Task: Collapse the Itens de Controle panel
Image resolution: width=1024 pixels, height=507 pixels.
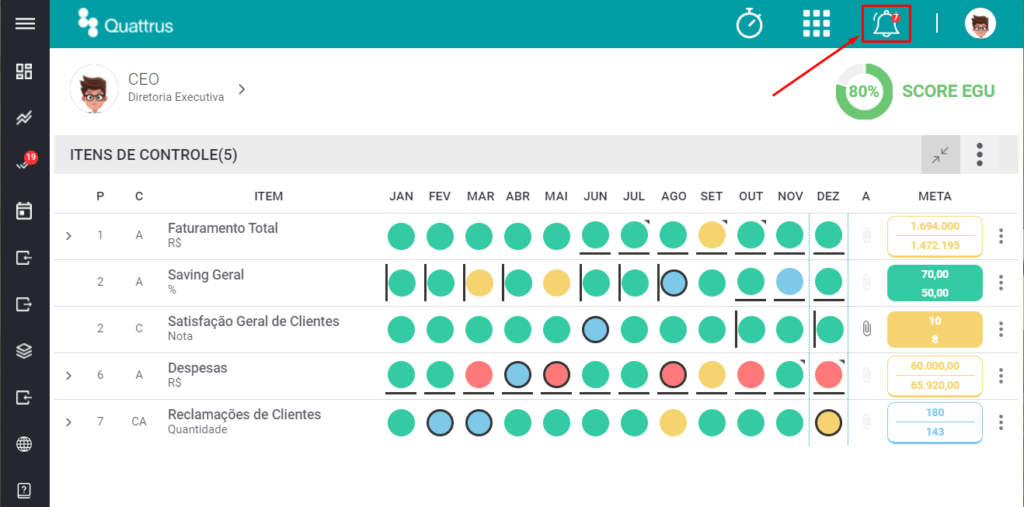Action: click(940, 155)
